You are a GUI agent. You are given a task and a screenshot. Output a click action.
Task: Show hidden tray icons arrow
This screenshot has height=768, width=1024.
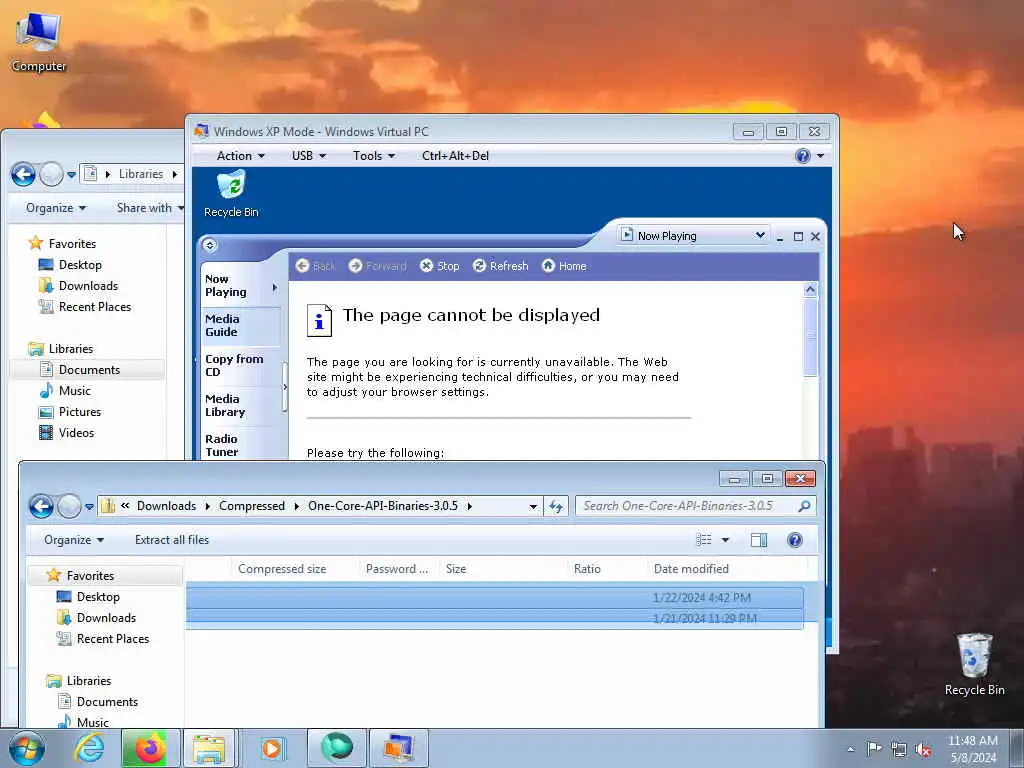click(850, 749)
